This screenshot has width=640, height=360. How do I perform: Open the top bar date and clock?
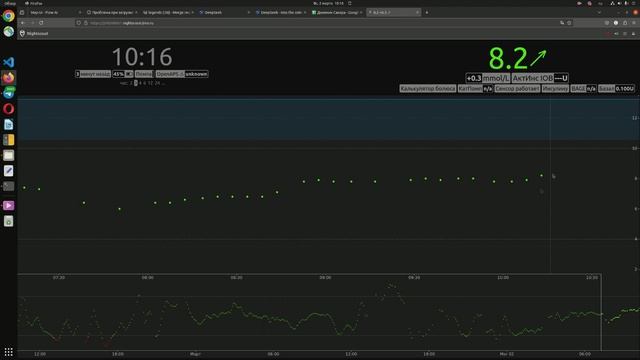[329, 3]
